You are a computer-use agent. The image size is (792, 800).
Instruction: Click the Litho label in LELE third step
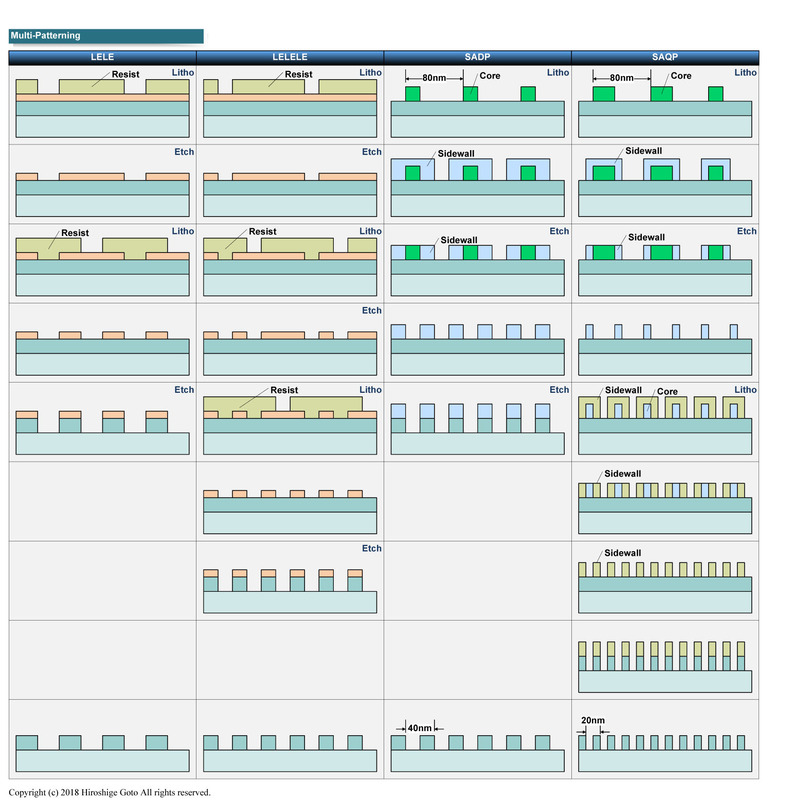click(183, 232)
